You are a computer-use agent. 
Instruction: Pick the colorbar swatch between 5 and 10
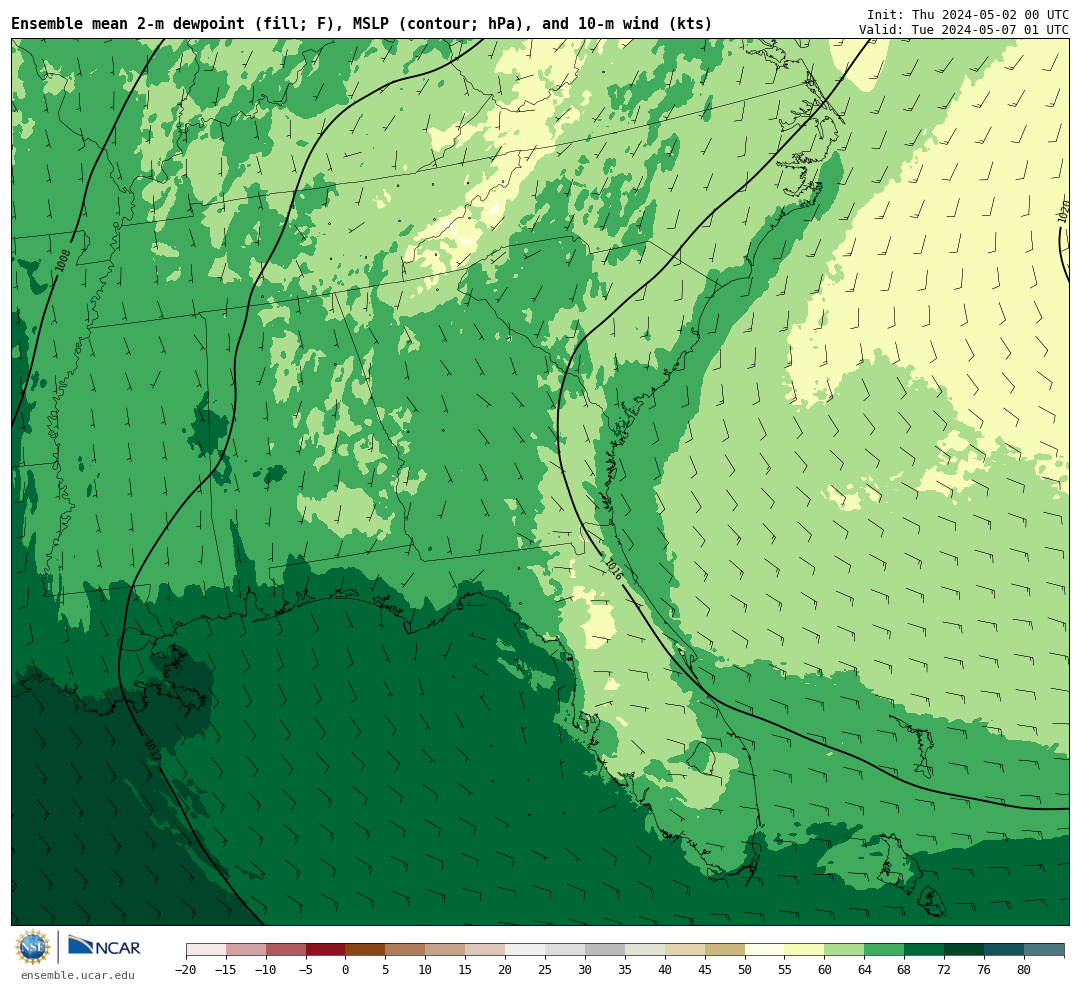[x=406, y=950]
